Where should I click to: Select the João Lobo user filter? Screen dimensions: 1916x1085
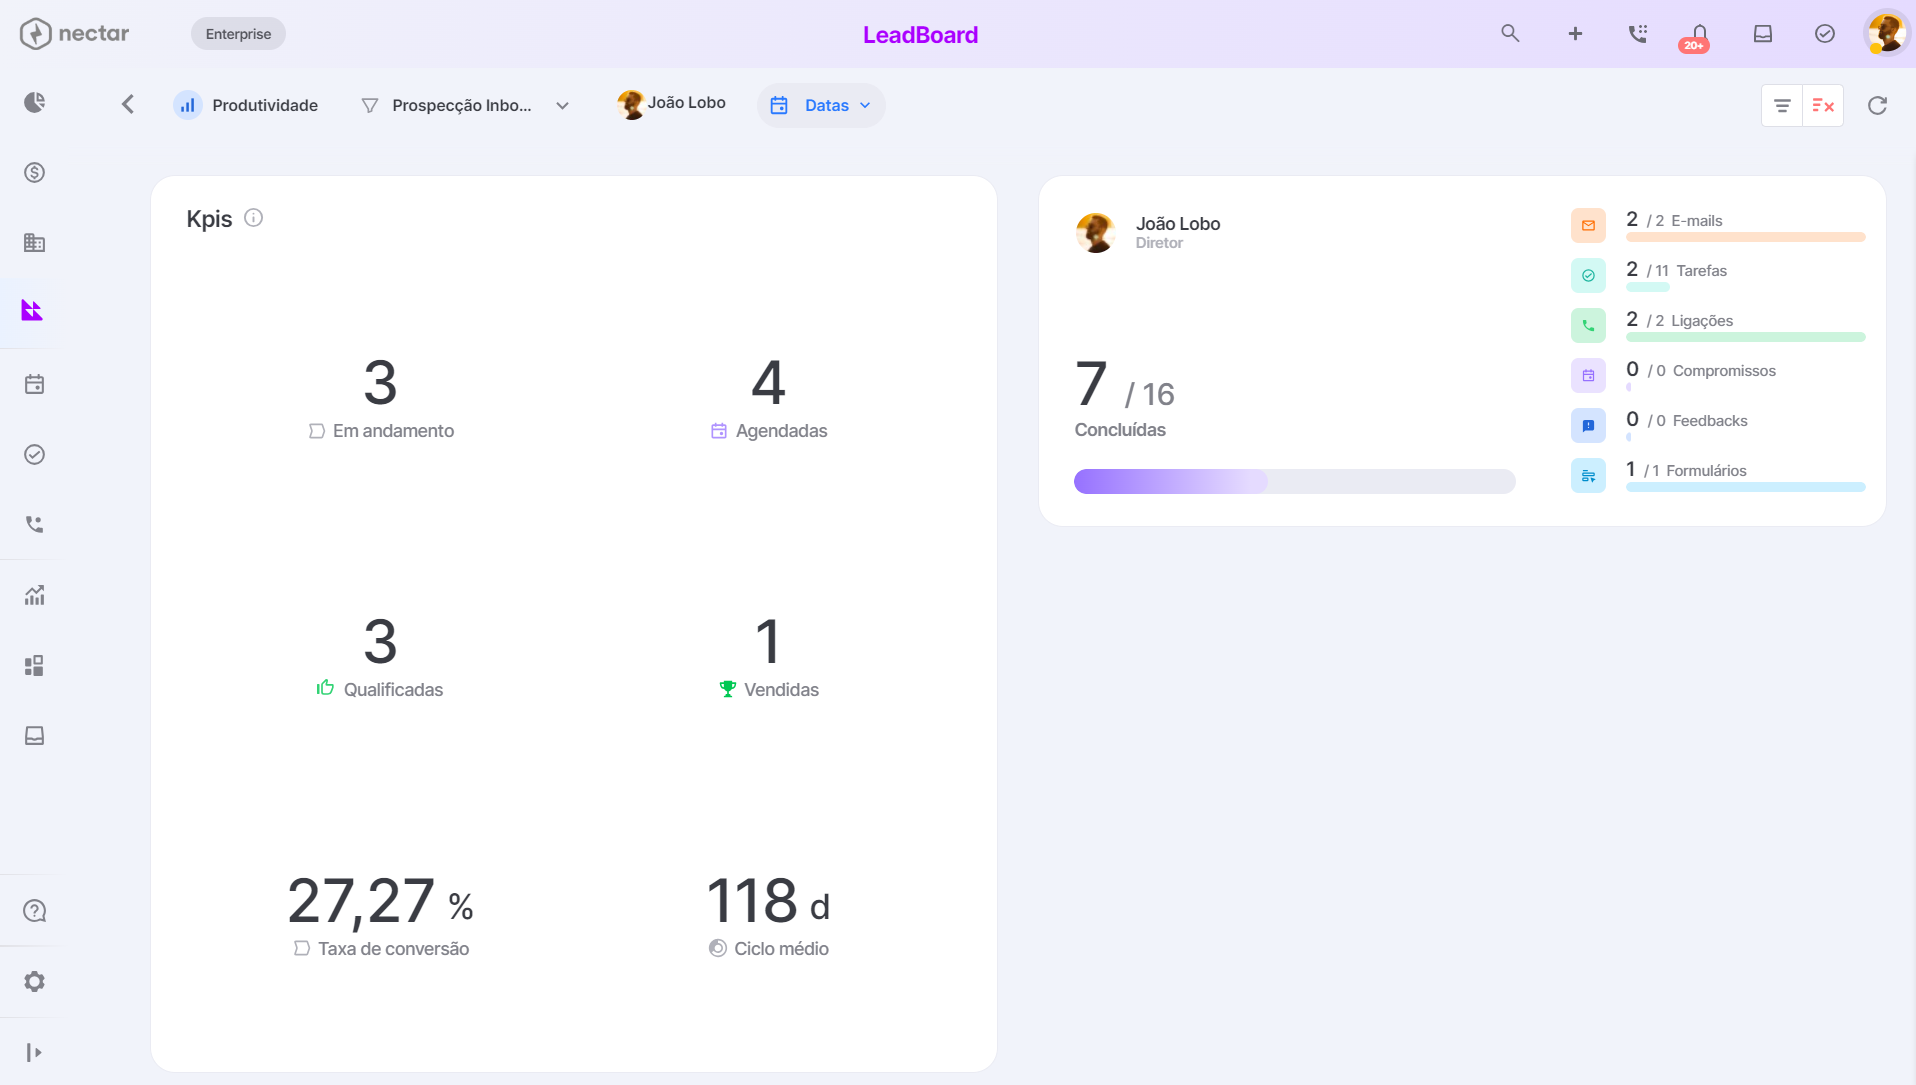[672, 103]
